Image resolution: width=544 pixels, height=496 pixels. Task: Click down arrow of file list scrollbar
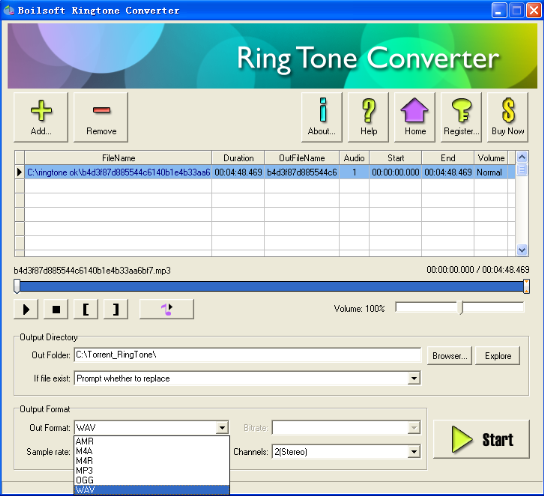(522, 250)
